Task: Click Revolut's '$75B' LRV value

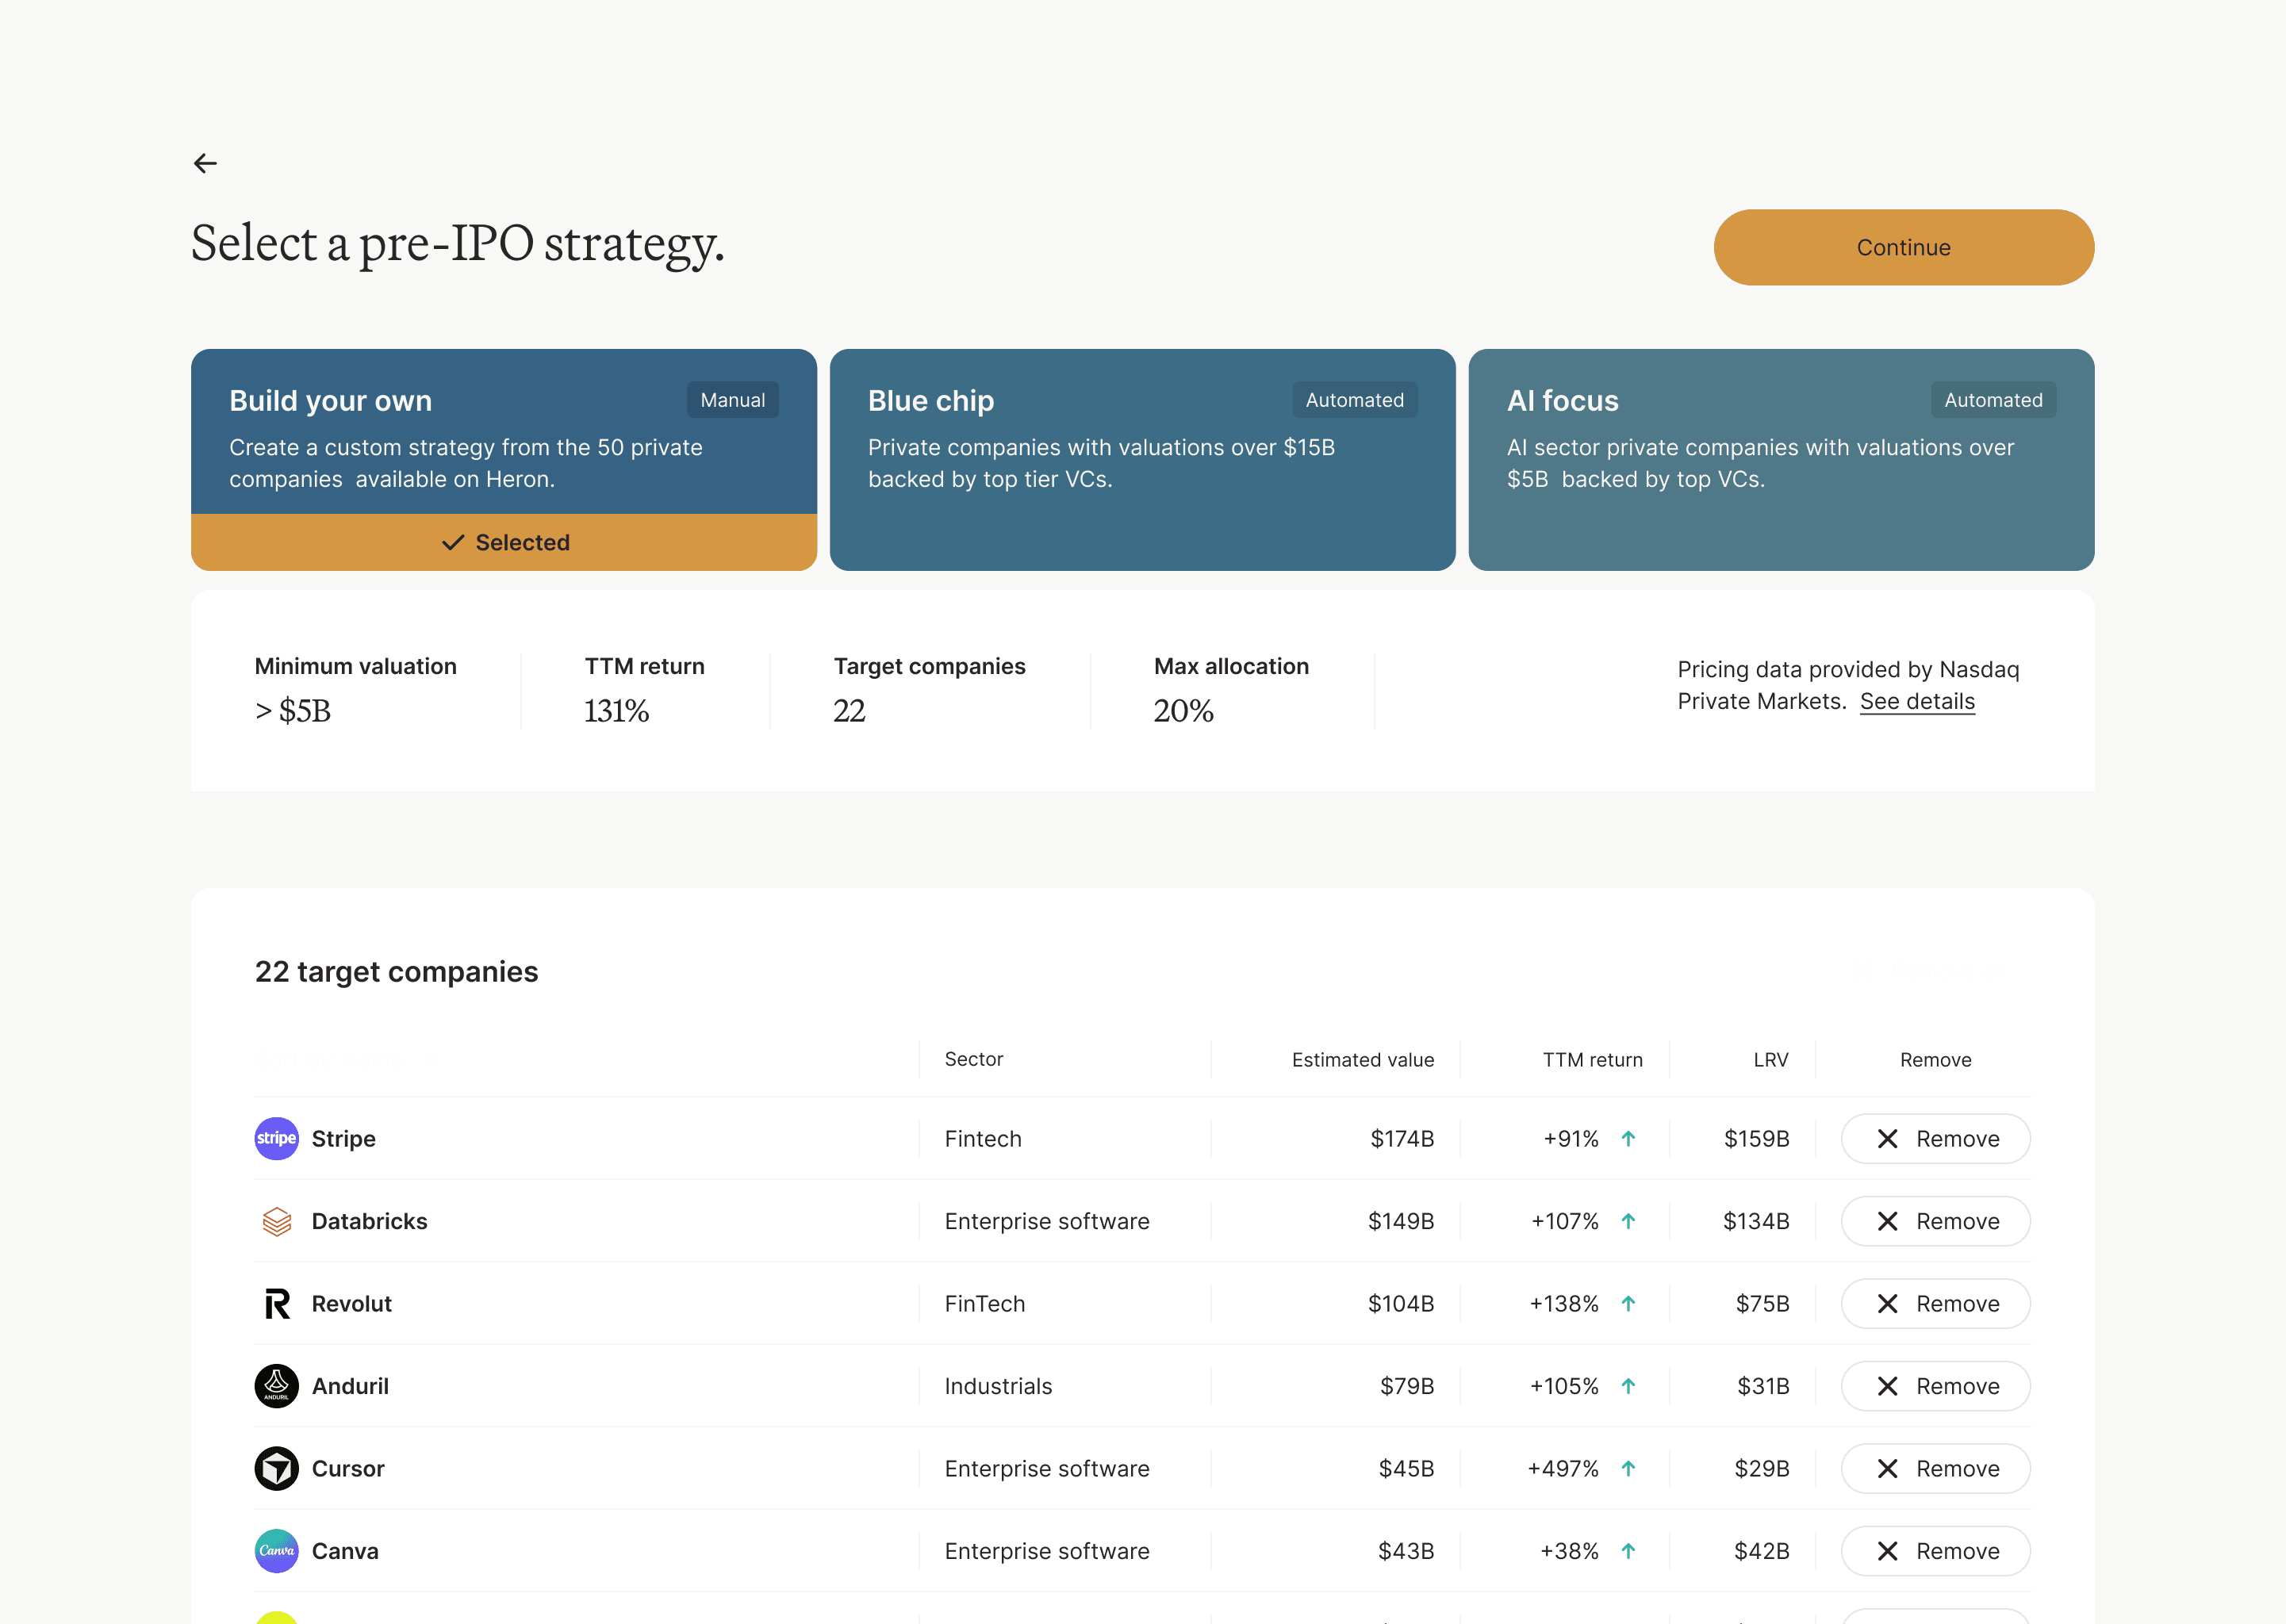Action: pyautogui.click(x=1763, y=1304)
